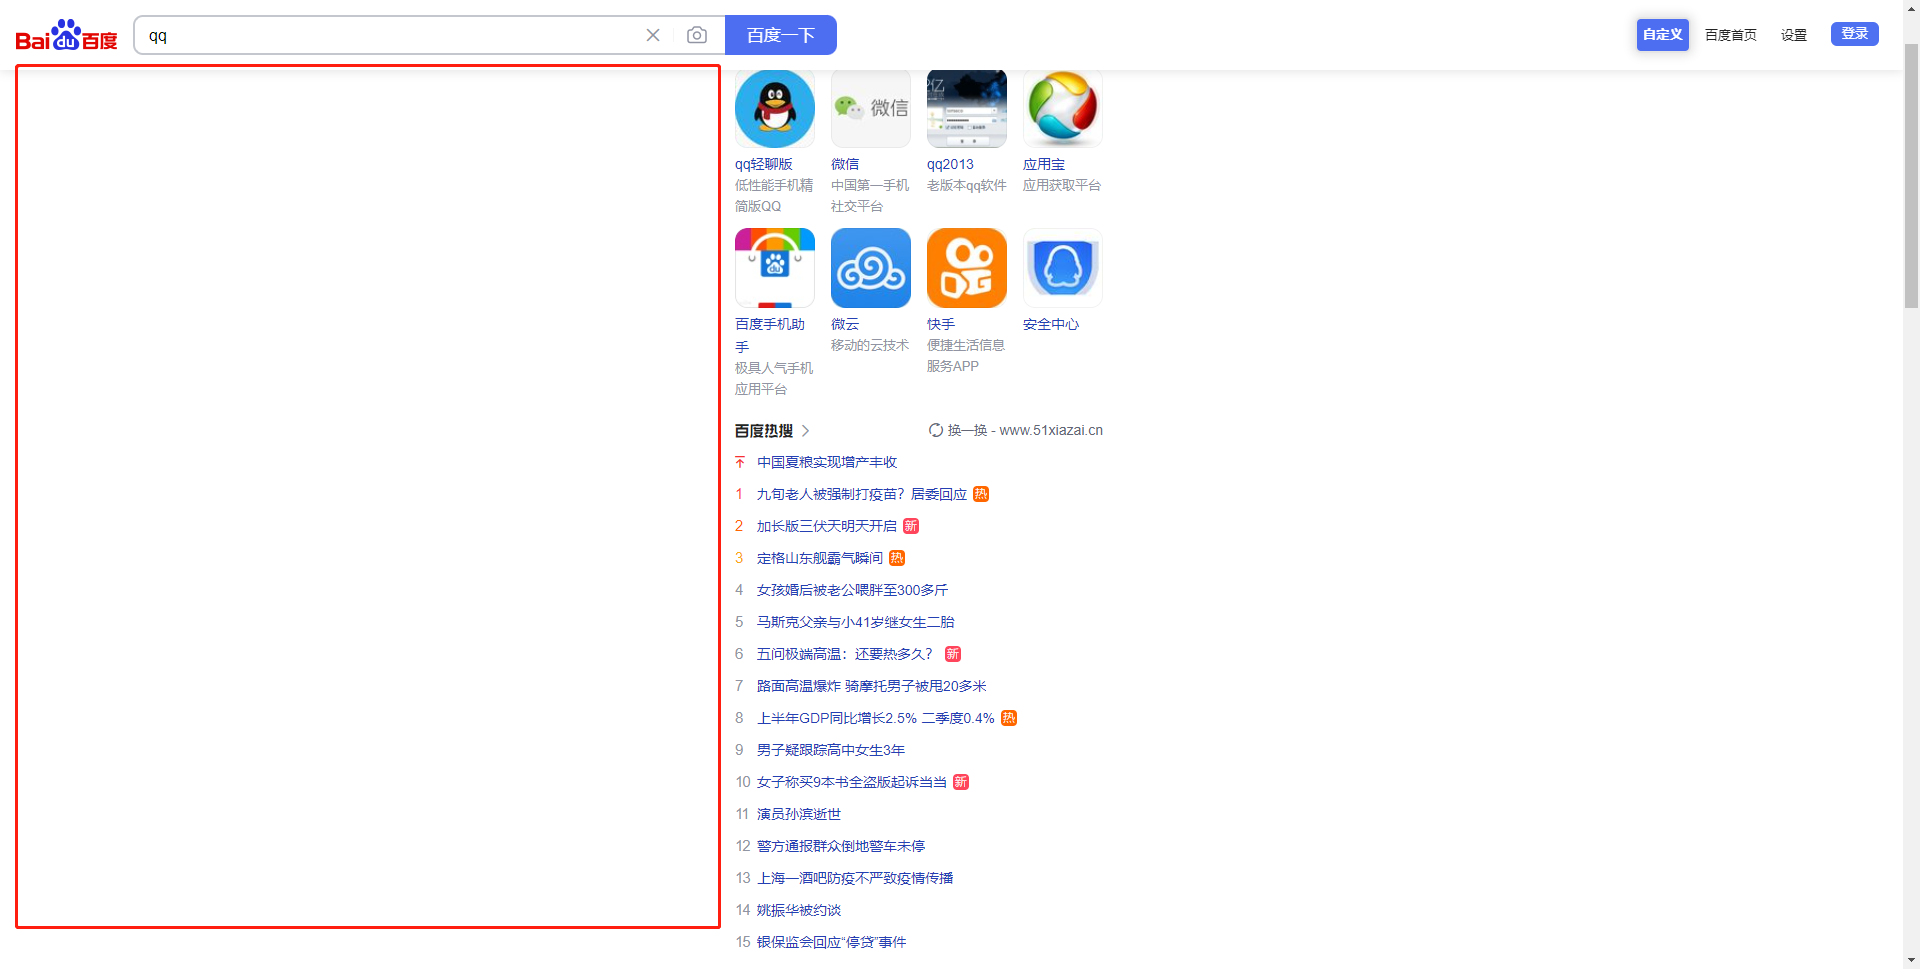Open the qq轻聊版 app icon
Viewport: 1920px width, 969px height.
click(x=774, y=108)
